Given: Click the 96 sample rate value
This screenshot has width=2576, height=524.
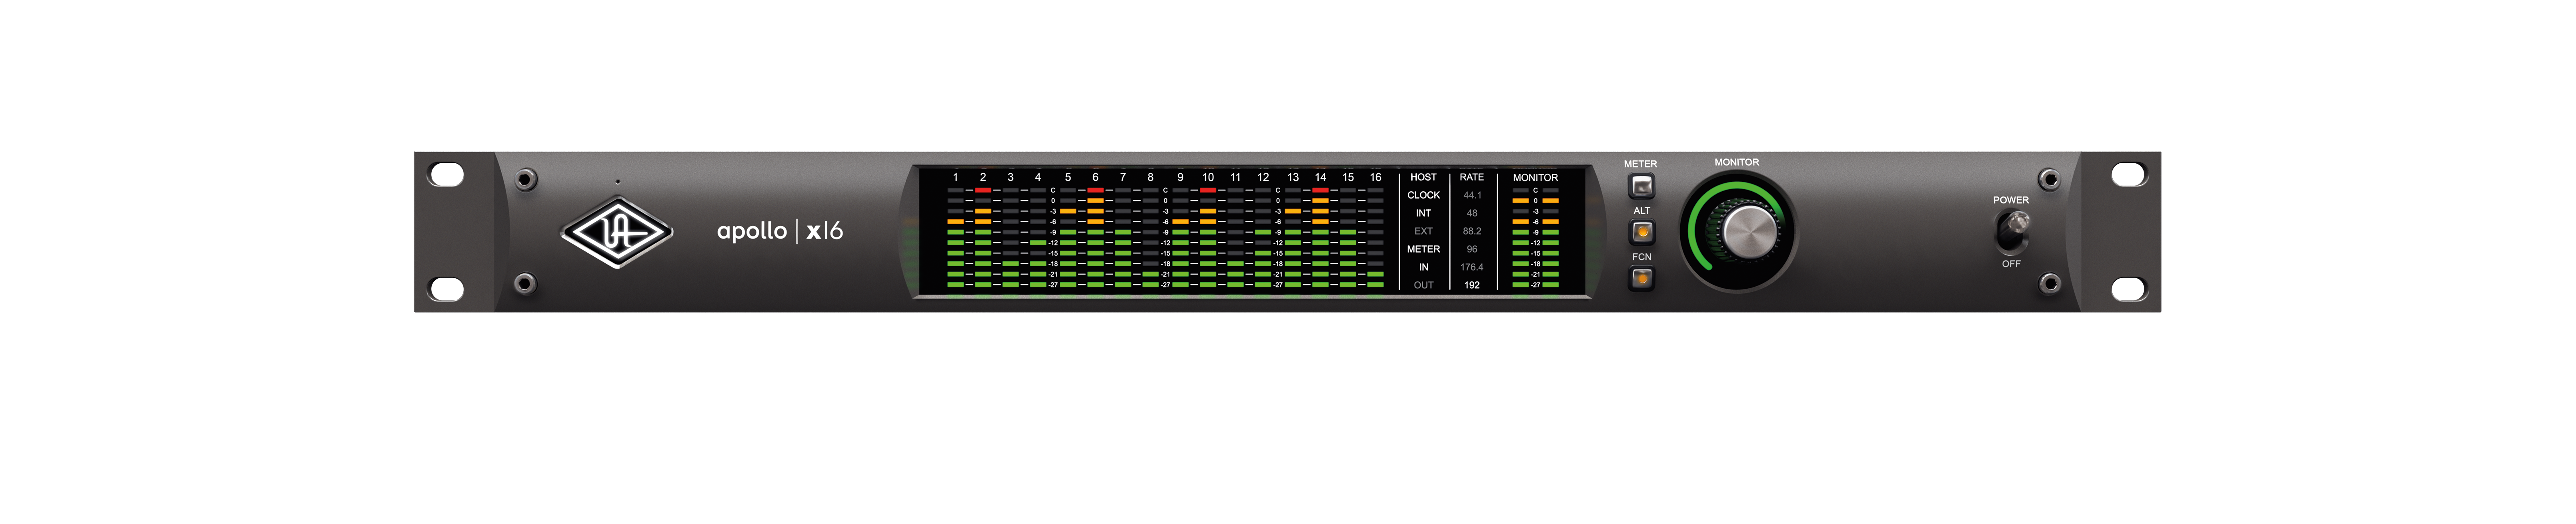Looking at the screenshot, I should (1472, 249).
